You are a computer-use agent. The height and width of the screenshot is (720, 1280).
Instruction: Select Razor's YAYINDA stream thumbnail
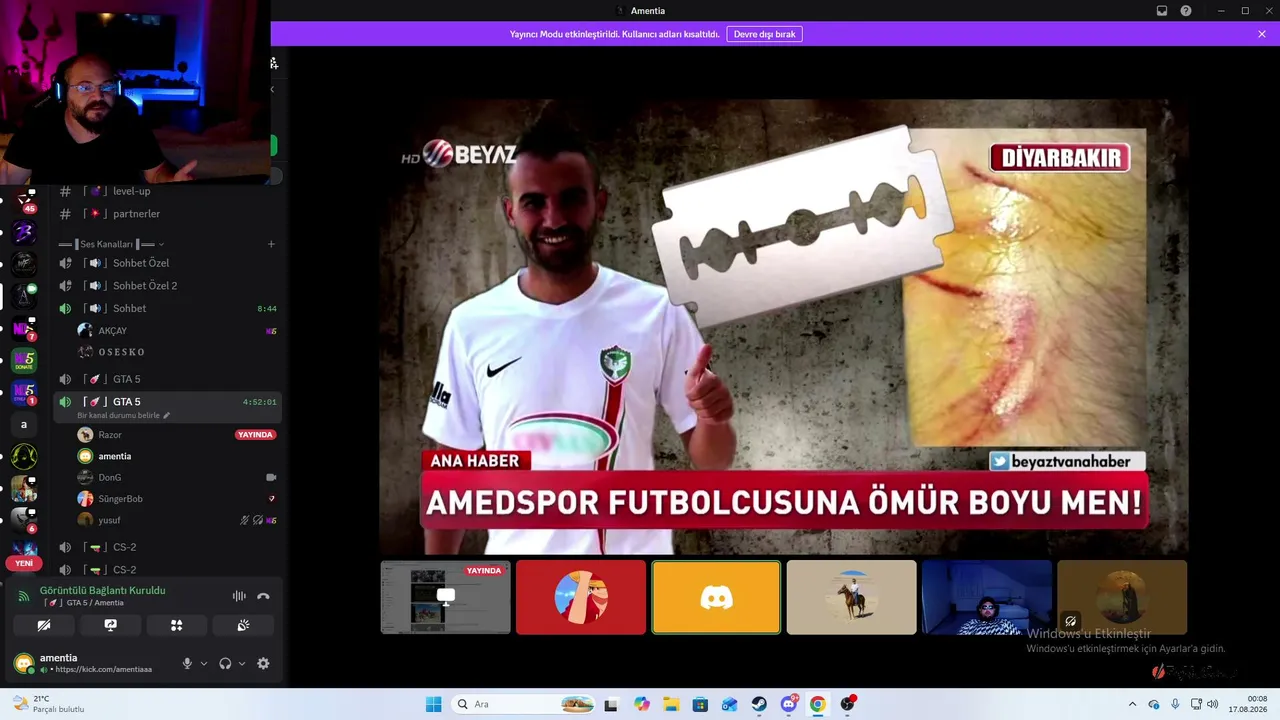[x=446, y=597]
